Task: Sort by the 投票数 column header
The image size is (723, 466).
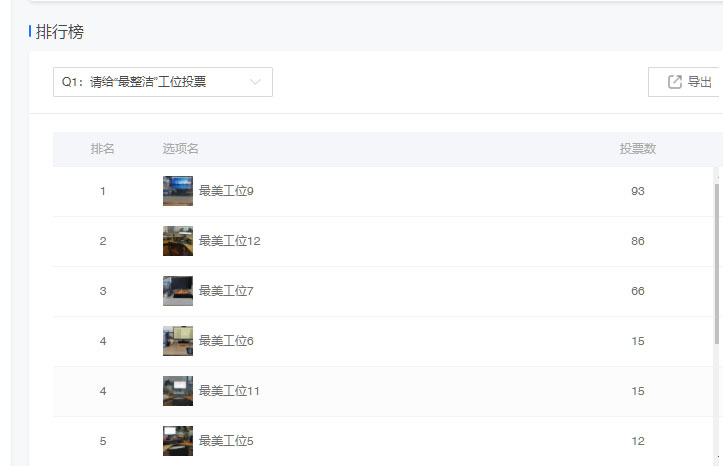Action: pyautogui.click(x=637, y=149)
